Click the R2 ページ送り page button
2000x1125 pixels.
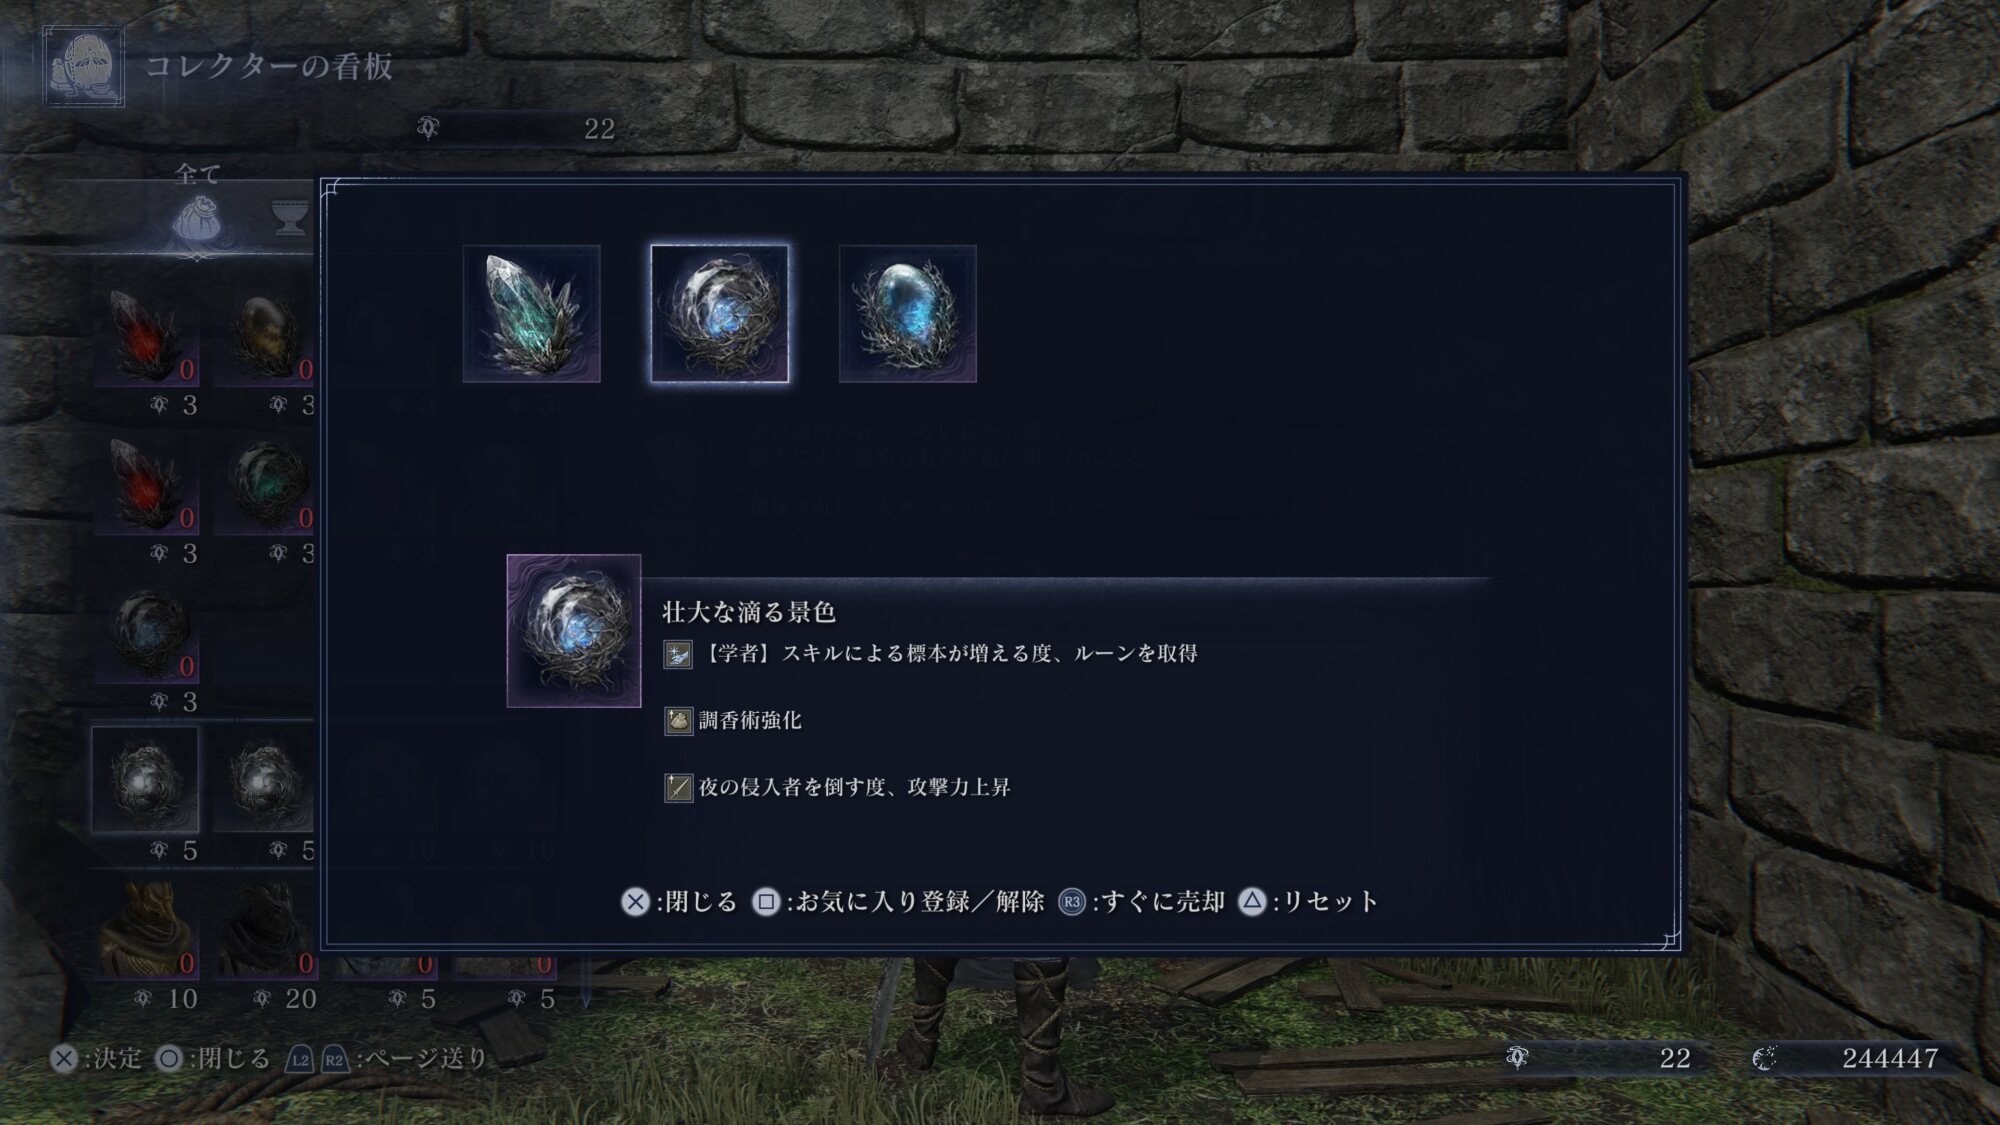pyautogui.click(x=335, y=1060)
